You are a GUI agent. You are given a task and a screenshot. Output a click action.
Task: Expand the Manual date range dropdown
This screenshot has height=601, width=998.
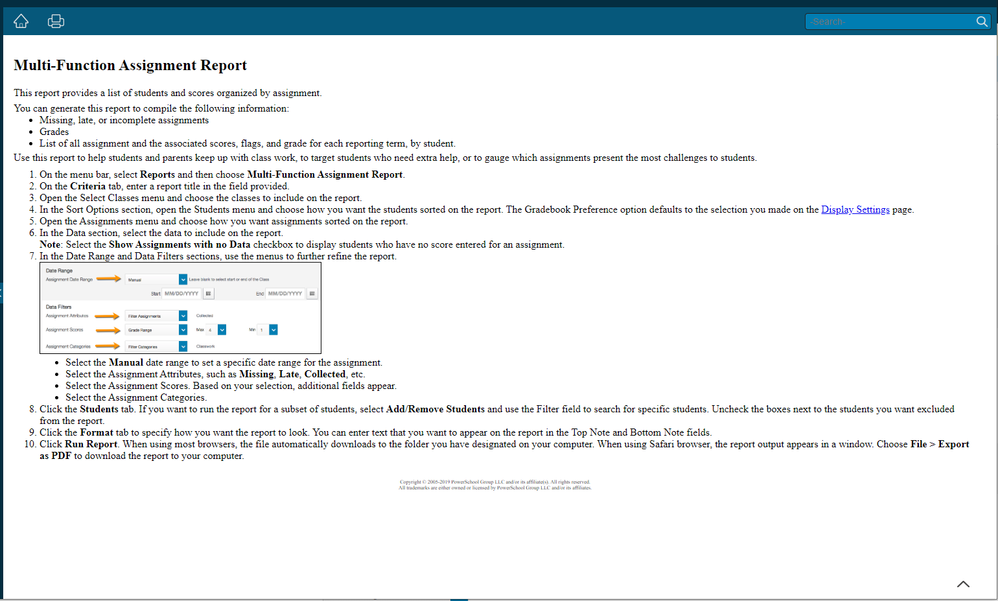[183, 280]
